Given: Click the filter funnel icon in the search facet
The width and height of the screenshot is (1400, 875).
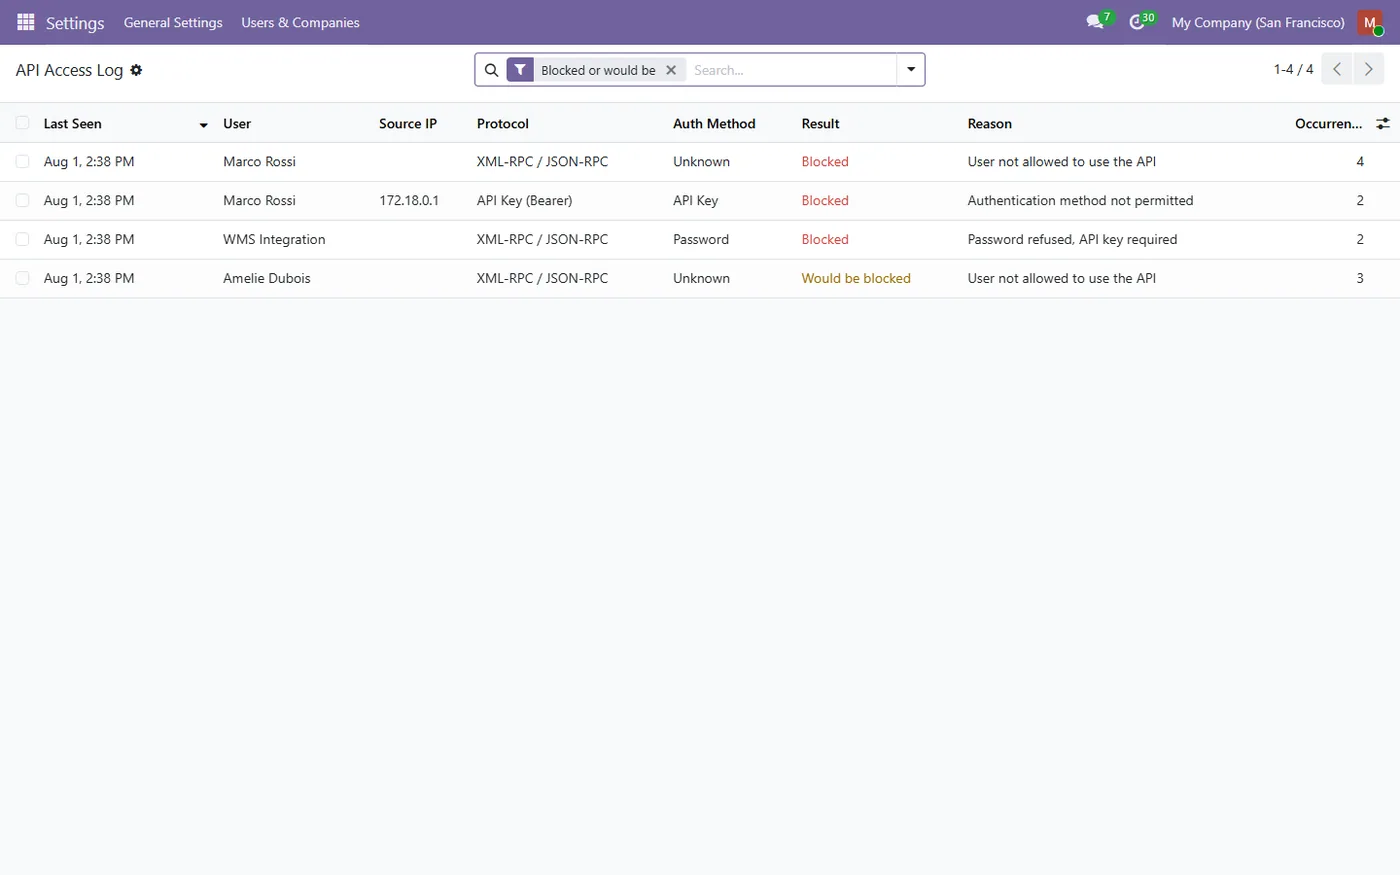Looking at the screenshot, I should tap(520, 70).
